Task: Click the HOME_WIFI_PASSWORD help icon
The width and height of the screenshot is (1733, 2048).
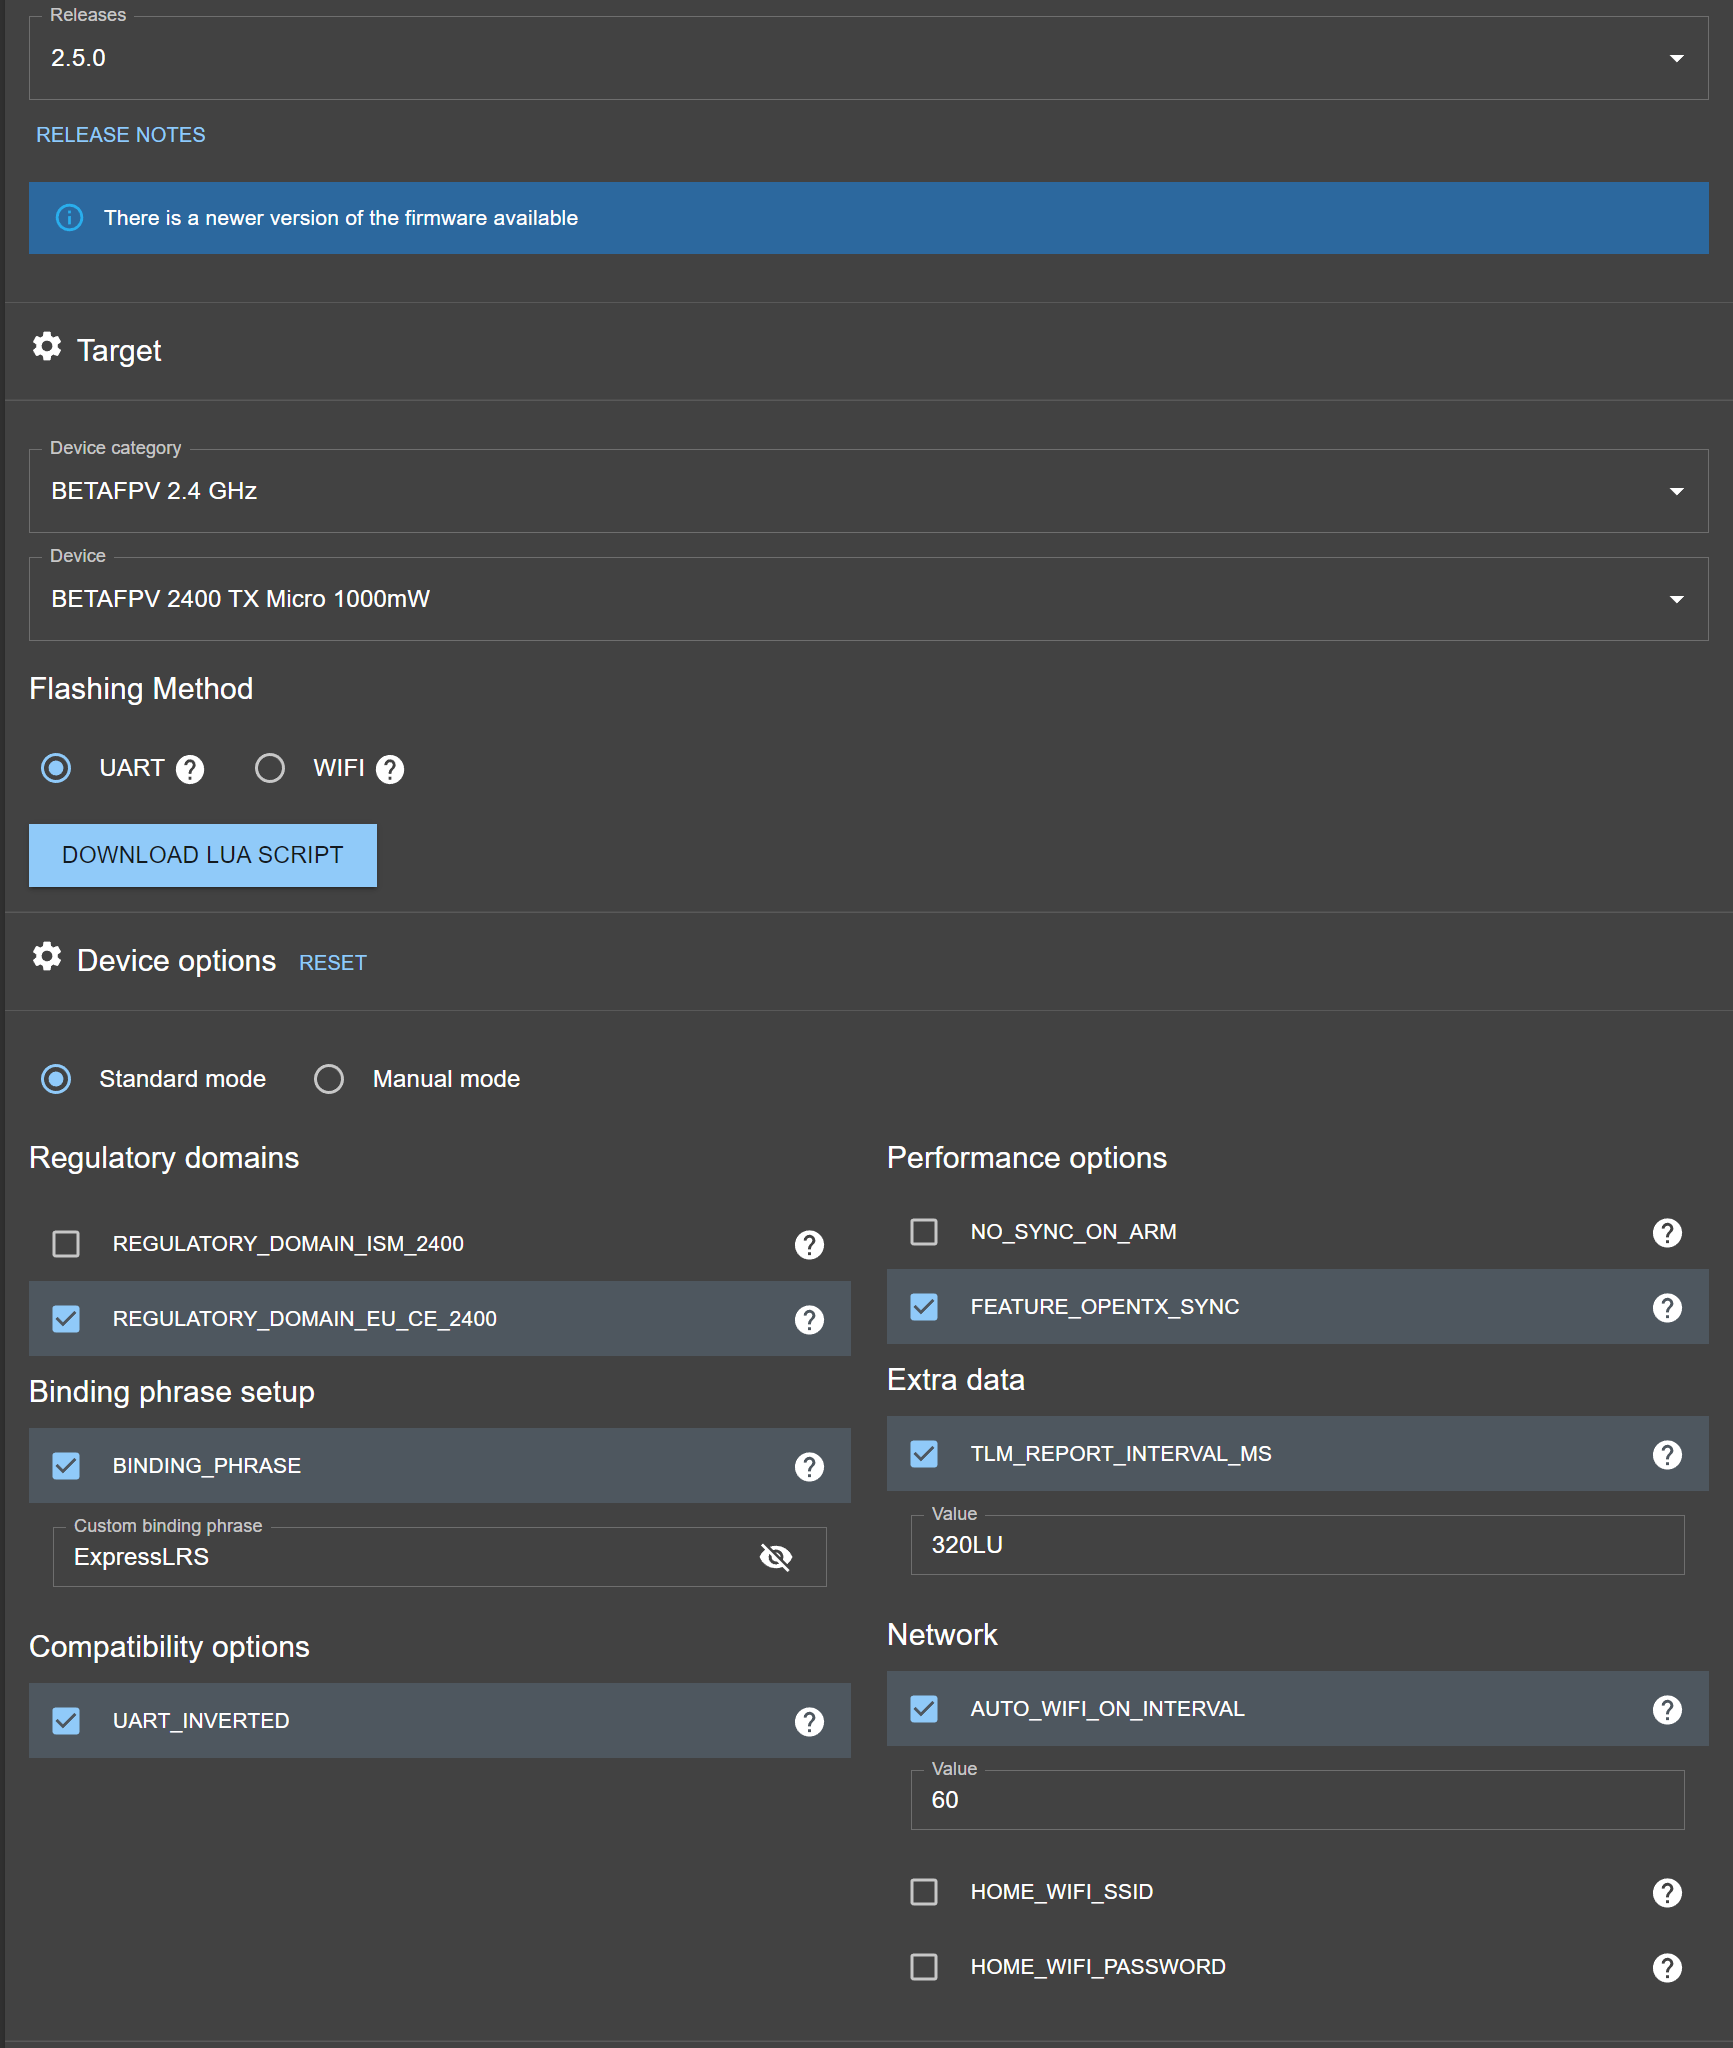Action: pyautogui.click(x=1666, y=1966)
